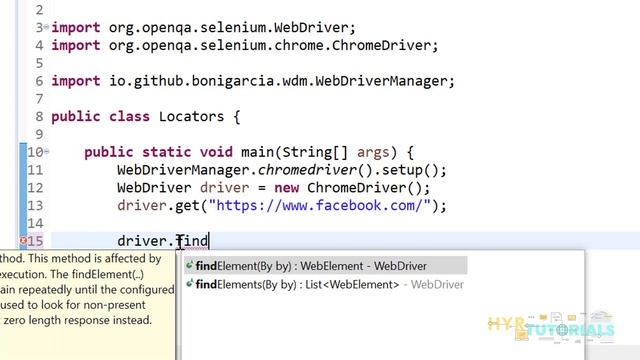The width and height of the screenshot is (640, 360).
Task: Click the WebDriver import on line 3
Action: click(203, 27)
